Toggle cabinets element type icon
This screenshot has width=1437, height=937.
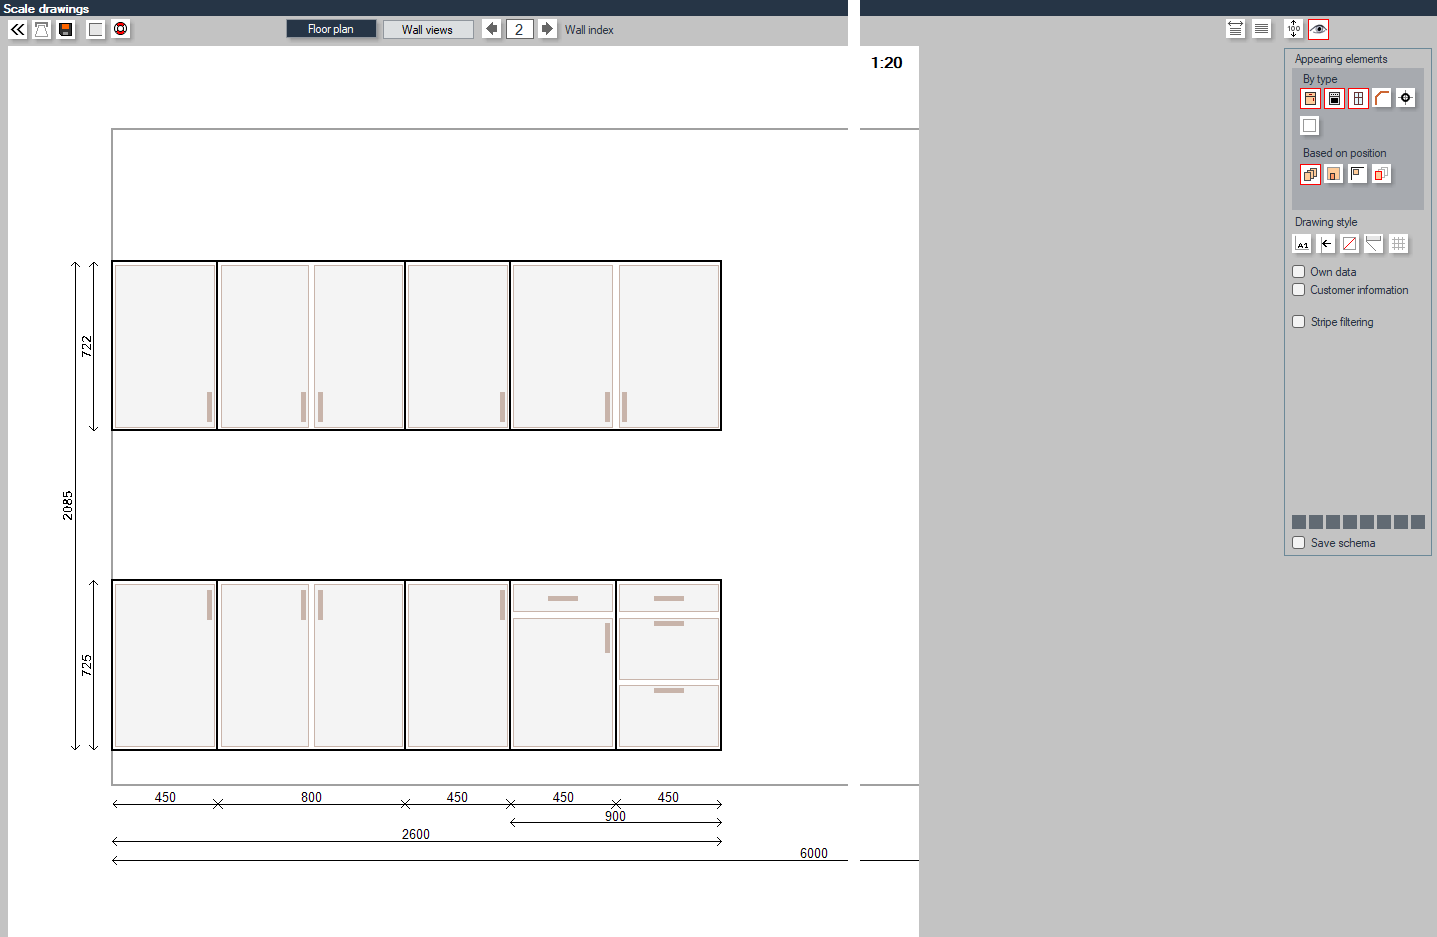pyautogui.click(x=1311, y=98)
